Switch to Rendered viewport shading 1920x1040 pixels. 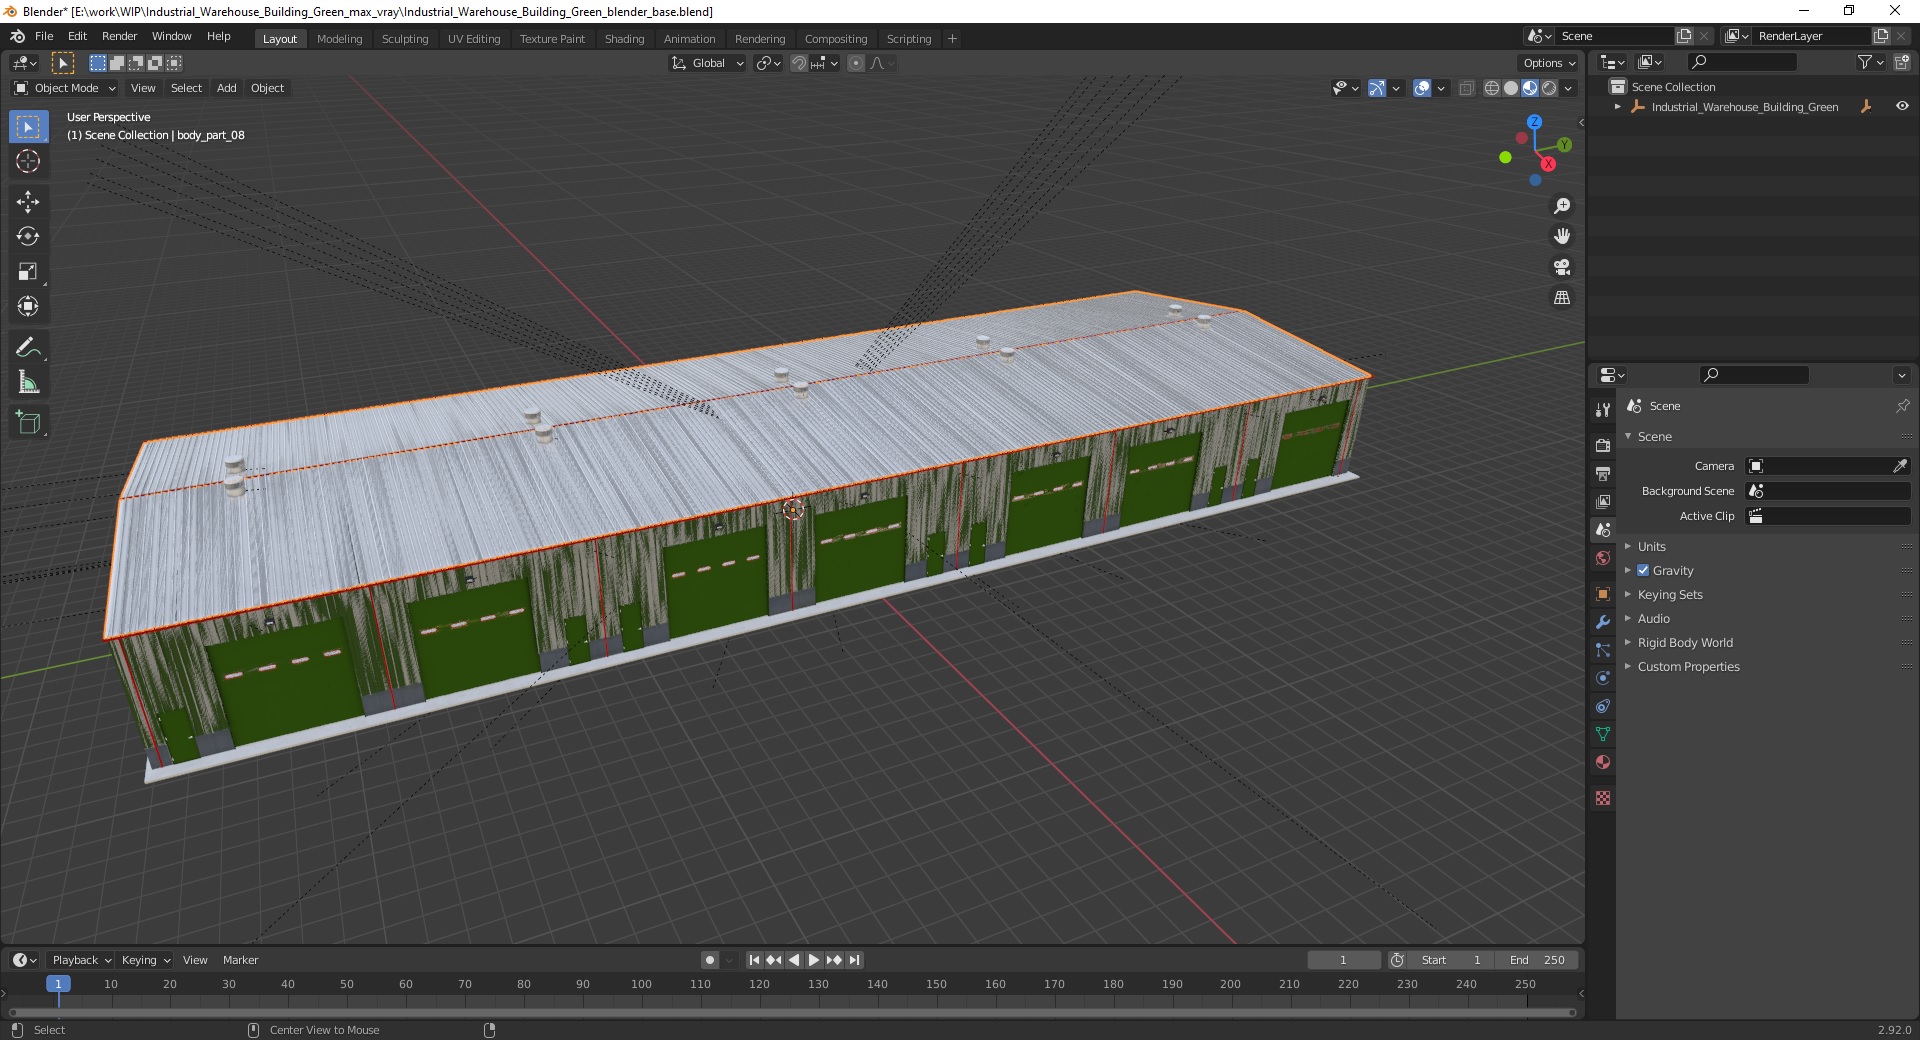click(x=1549, y=88)
